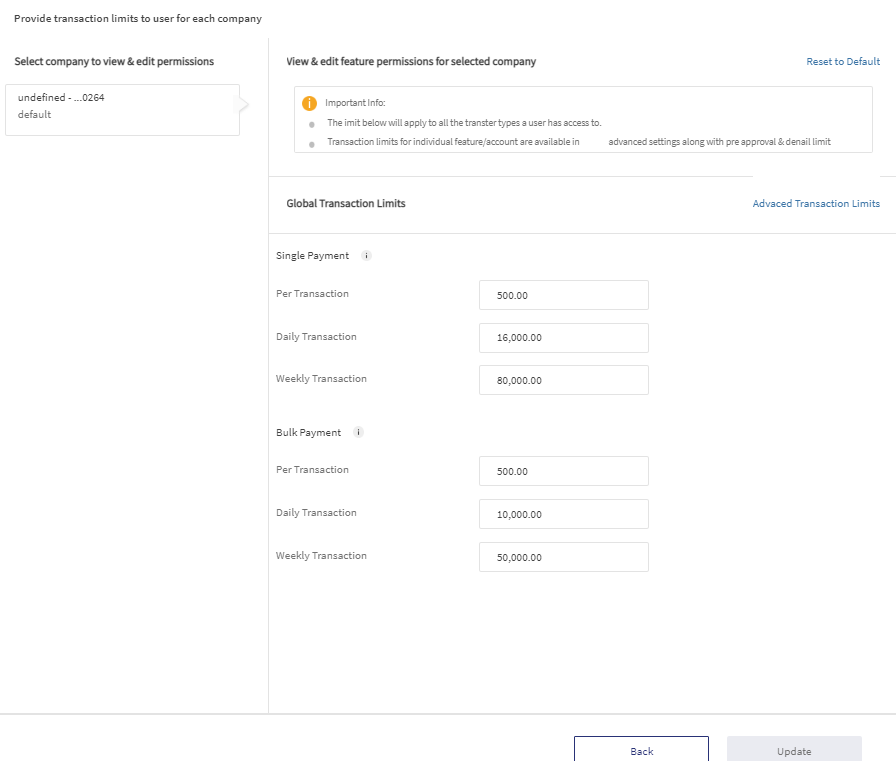This screenshot has height=761, width=896.
Task: Select the undefined ...0264 company card
Action: 122,110
